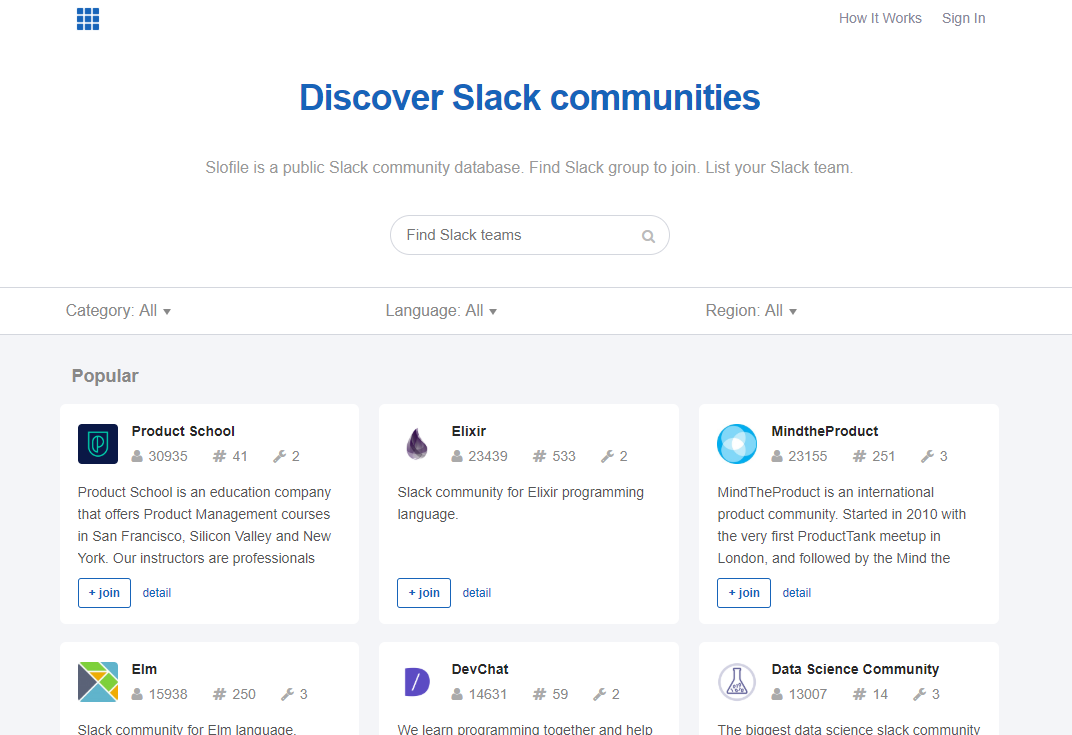The height and width of the screenshot is (735, 1072).
Task: Click the Slofile tagline text
Action: (529, 168)
